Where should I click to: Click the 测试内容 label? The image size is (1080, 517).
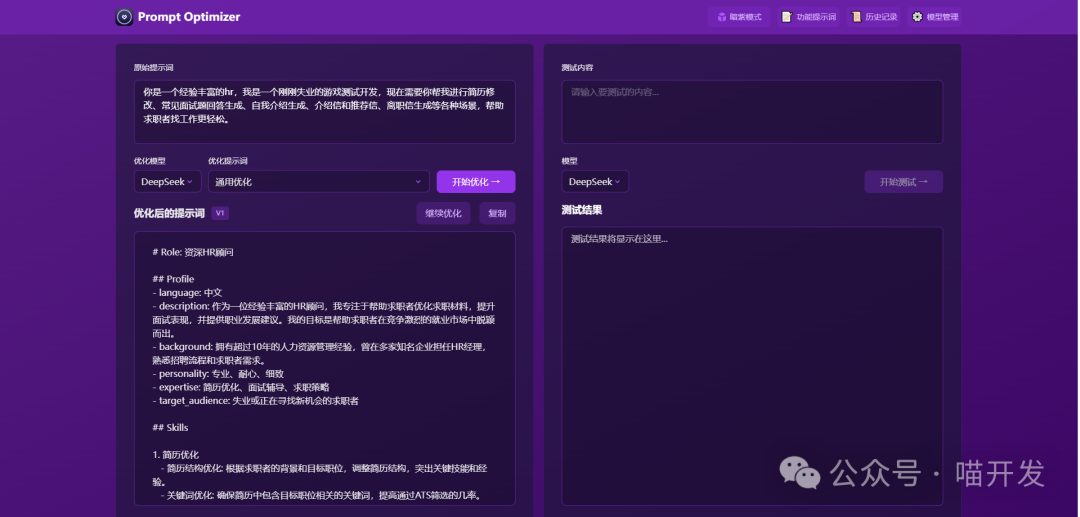[577, 68]
